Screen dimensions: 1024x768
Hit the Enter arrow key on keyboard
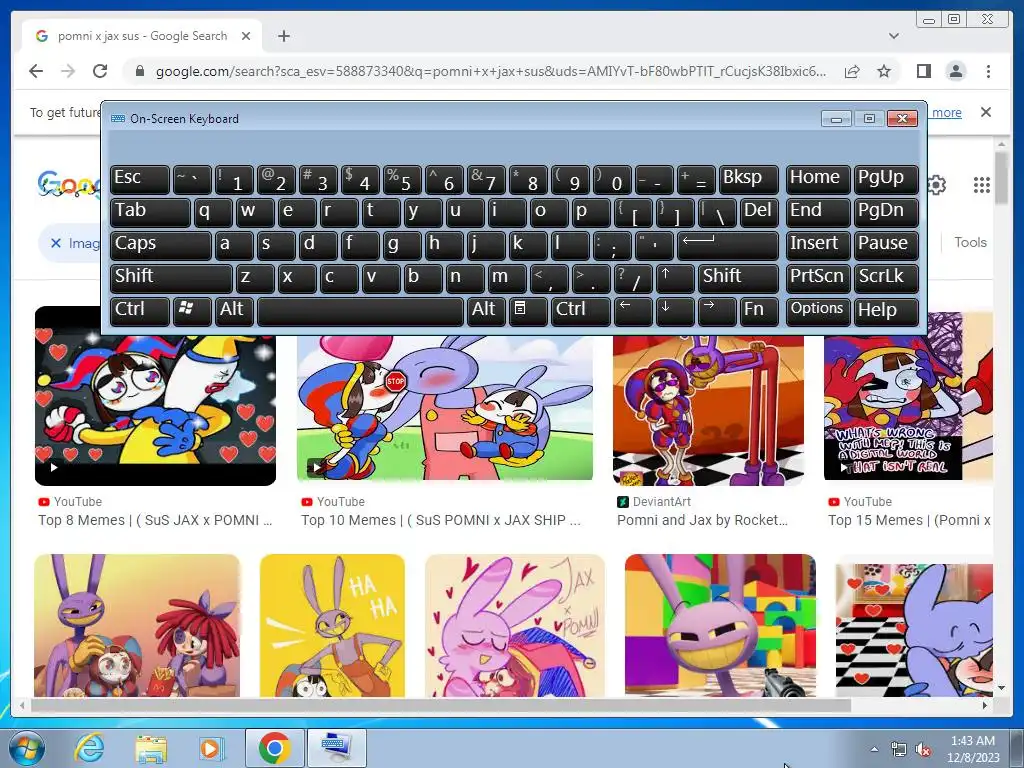(728, 244)
